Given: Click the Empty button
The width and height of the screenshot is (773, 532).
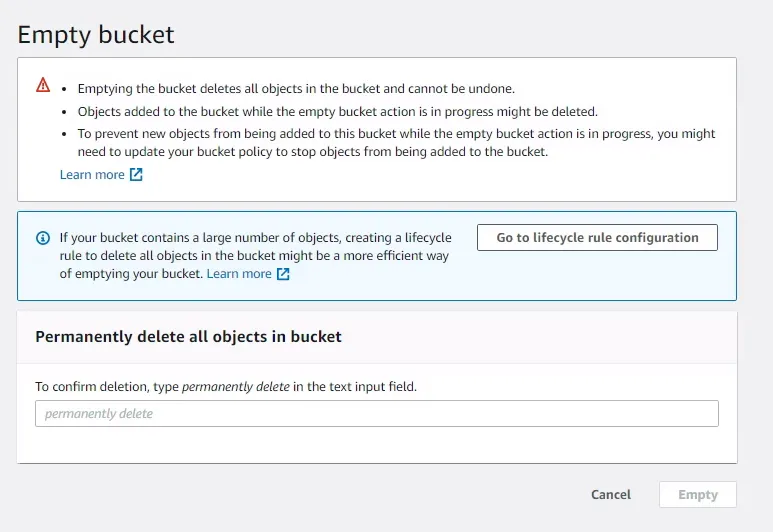Looking at the screenshot, I should coord(698,495).
